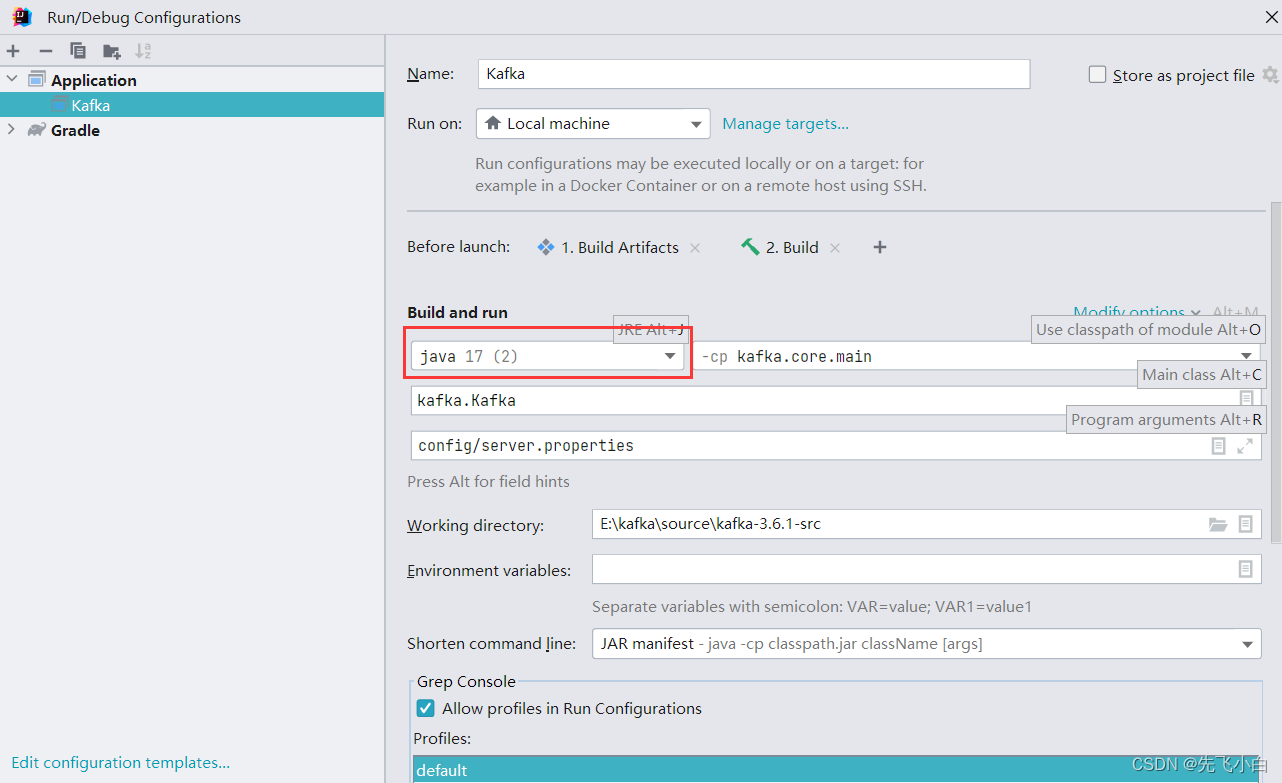
Task: Add a new before-launch task
Action: click(880, 248)
